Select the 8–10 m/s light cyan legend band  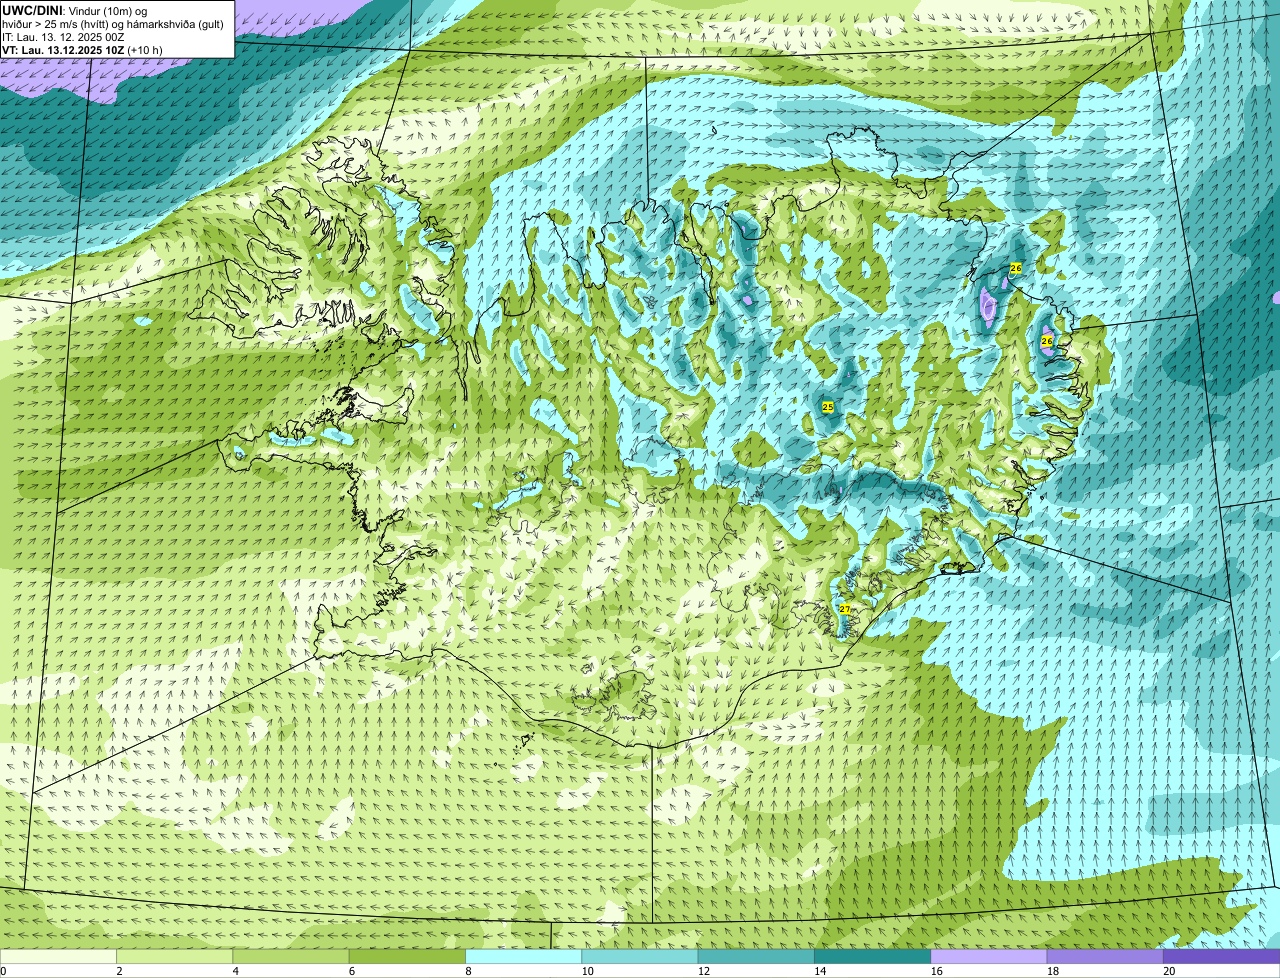coord(524,956)
